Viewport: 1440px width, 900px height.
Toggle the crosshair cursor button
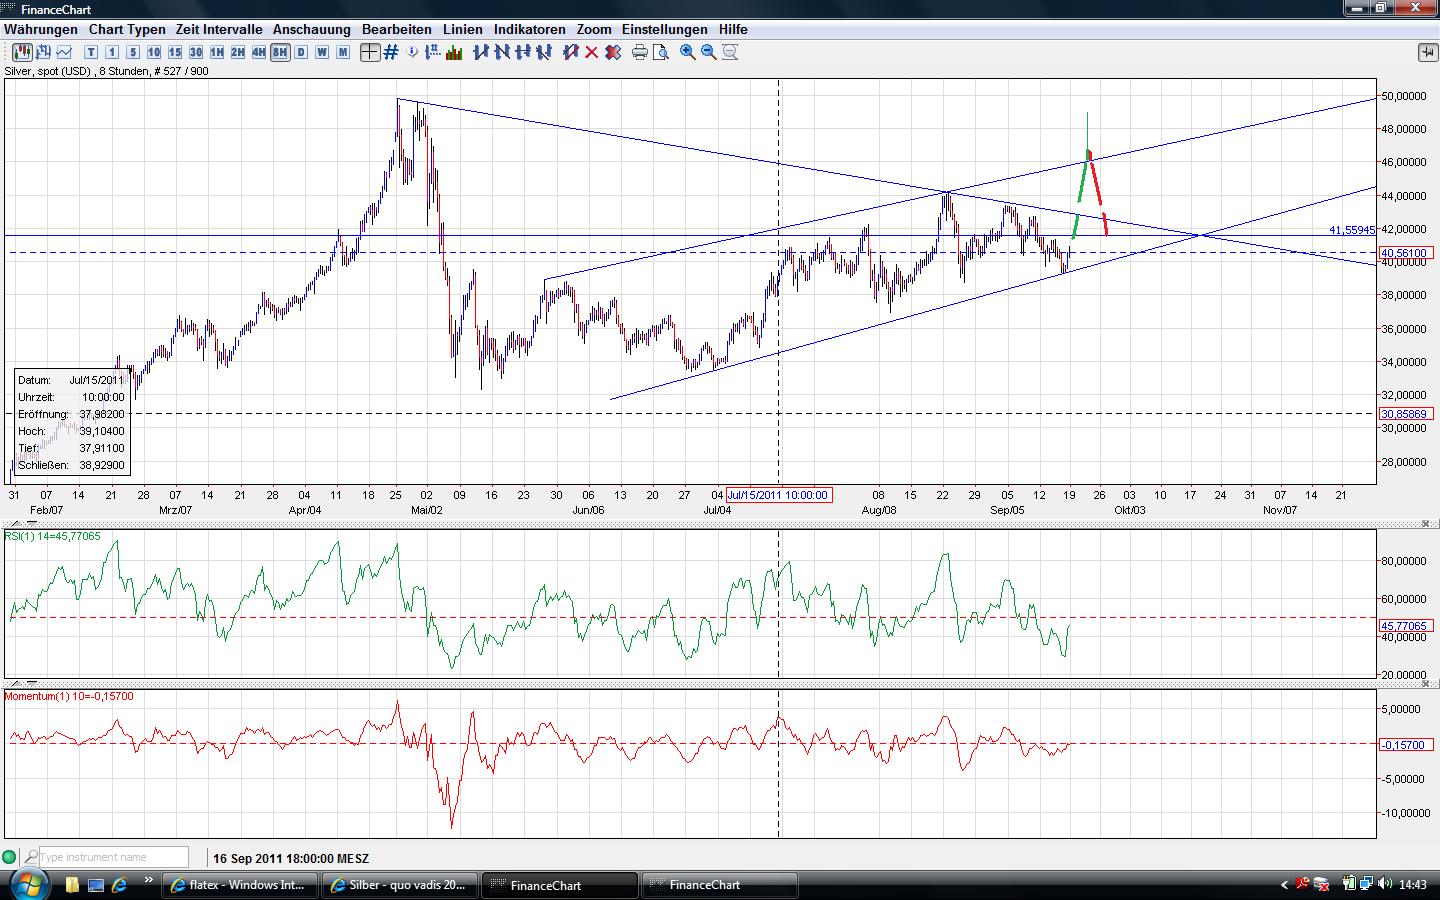(x=370, y=52)
